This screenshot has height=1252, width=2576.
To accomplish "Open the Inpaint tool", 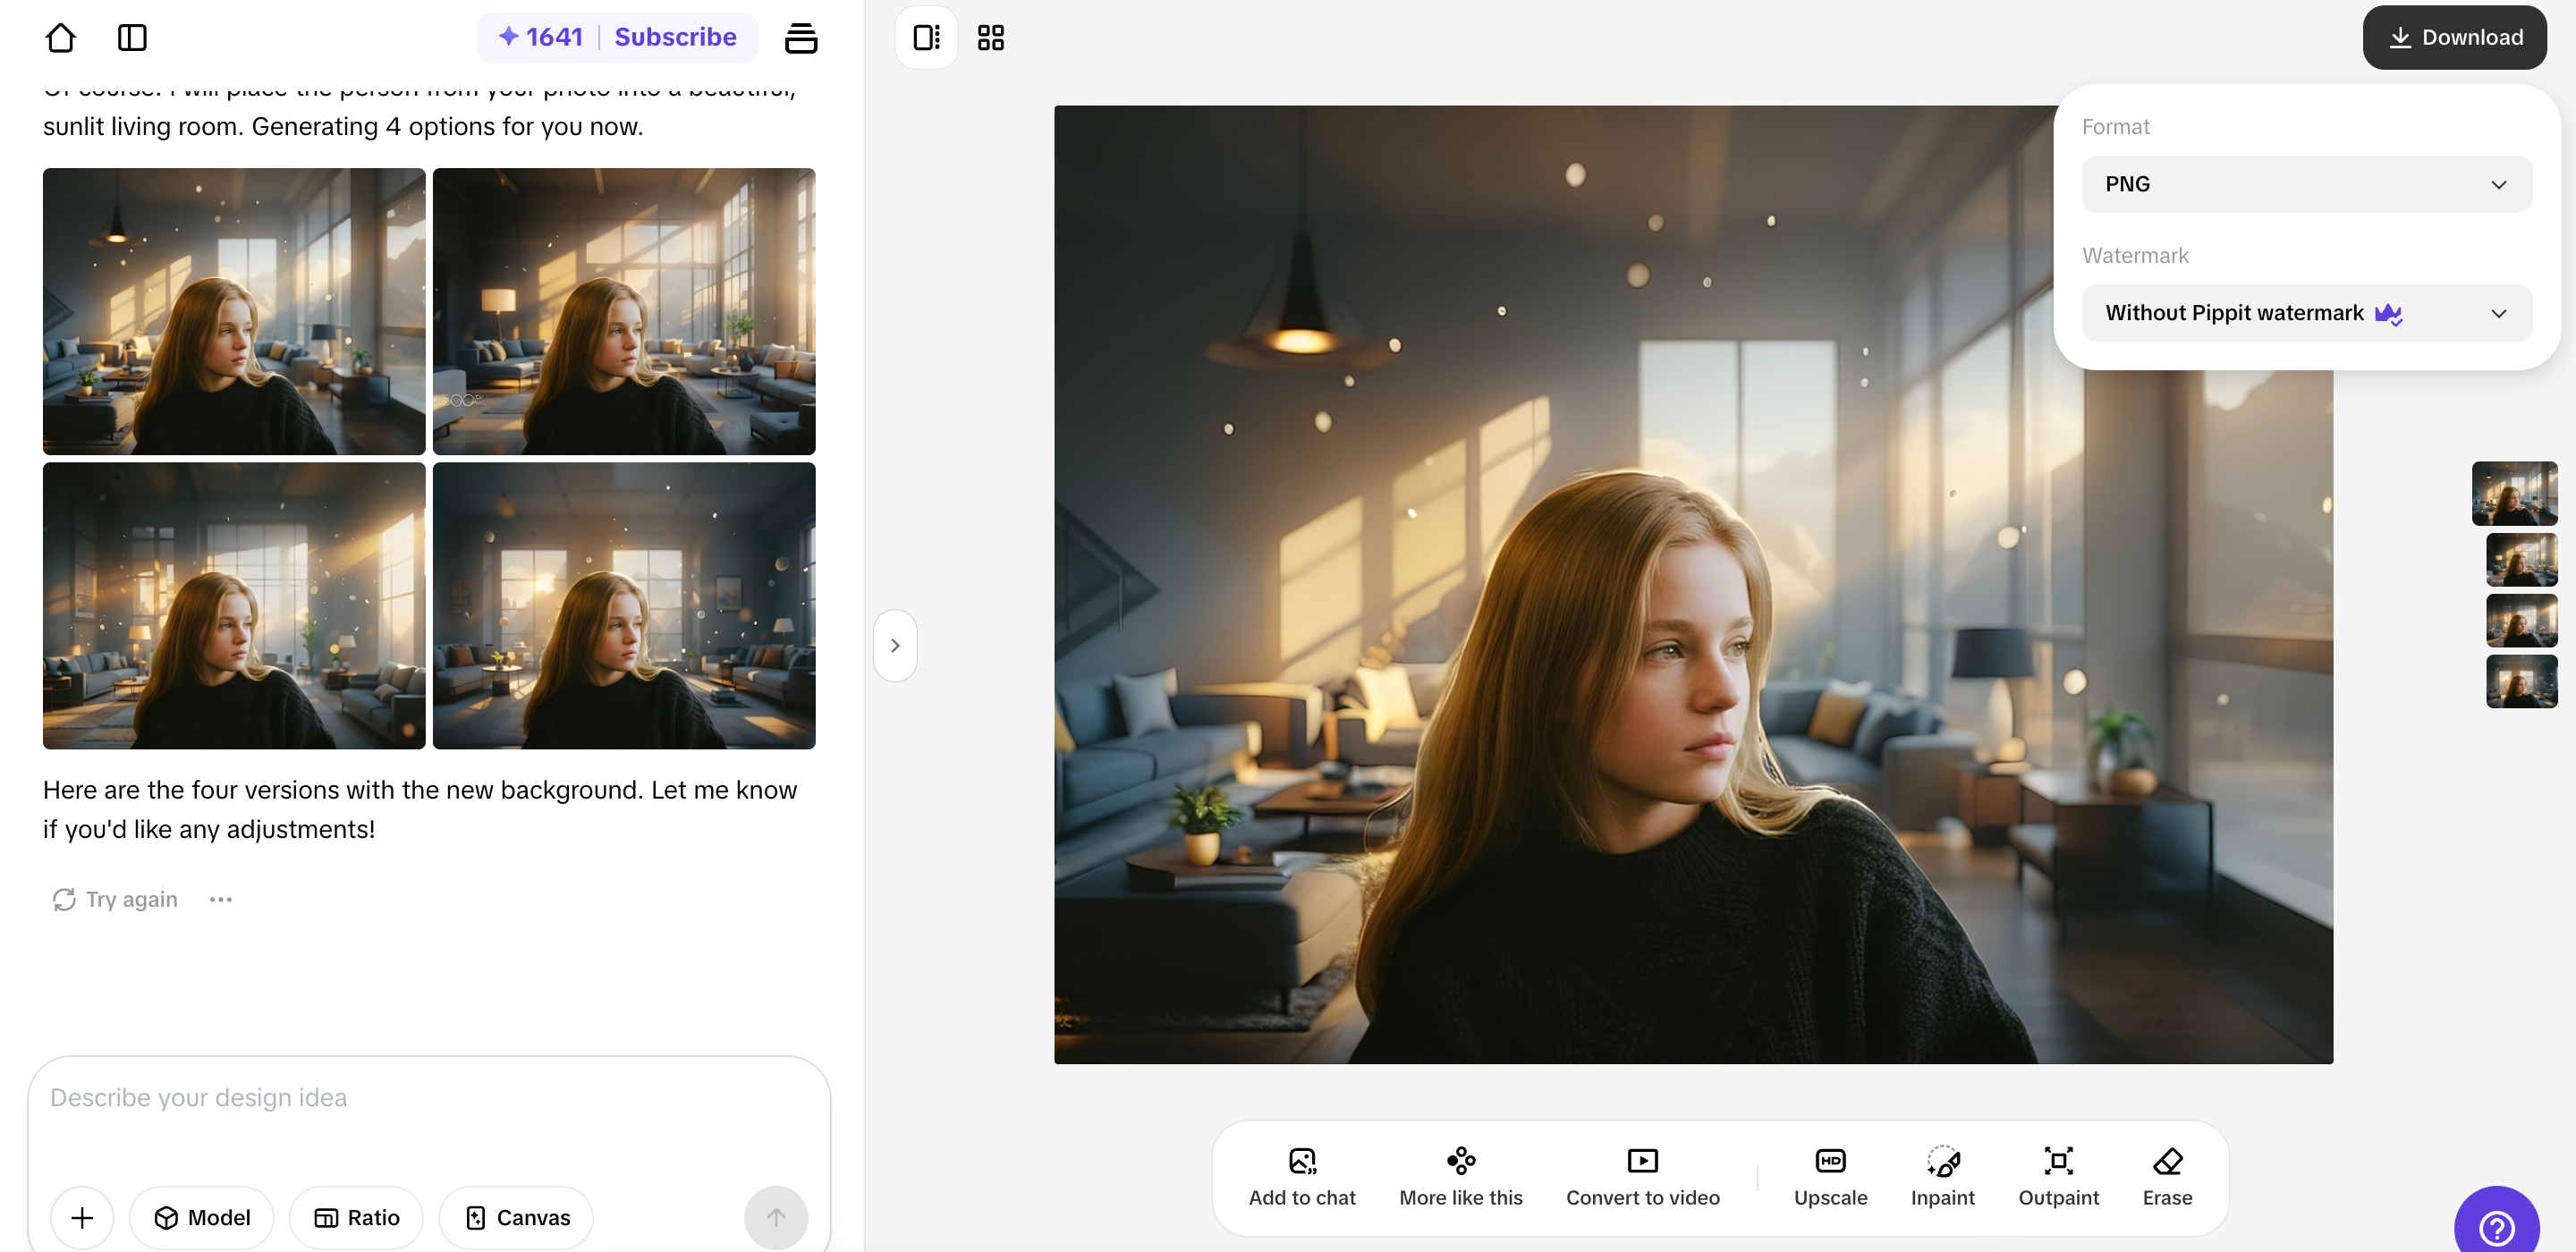I will [x=1941, y=1176].
